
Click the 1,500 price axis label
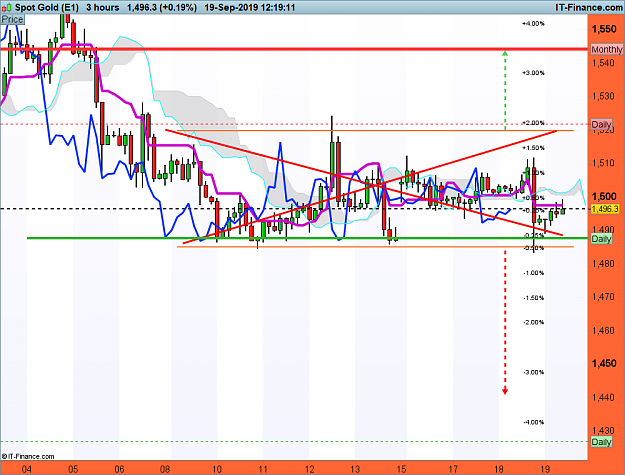tap(604, 196)
